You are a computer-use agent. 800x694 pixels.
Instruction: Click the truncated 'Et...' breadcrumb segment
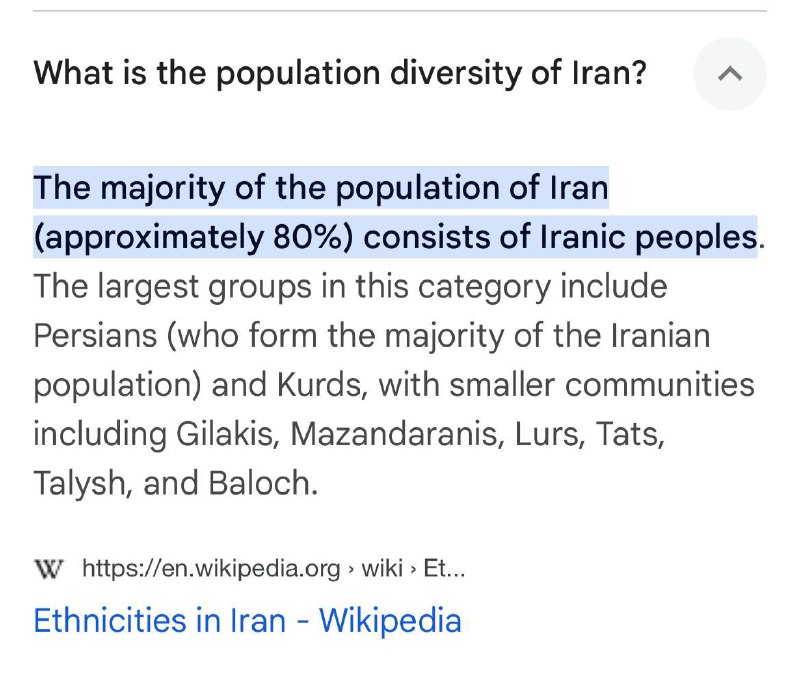coord(444,568)
